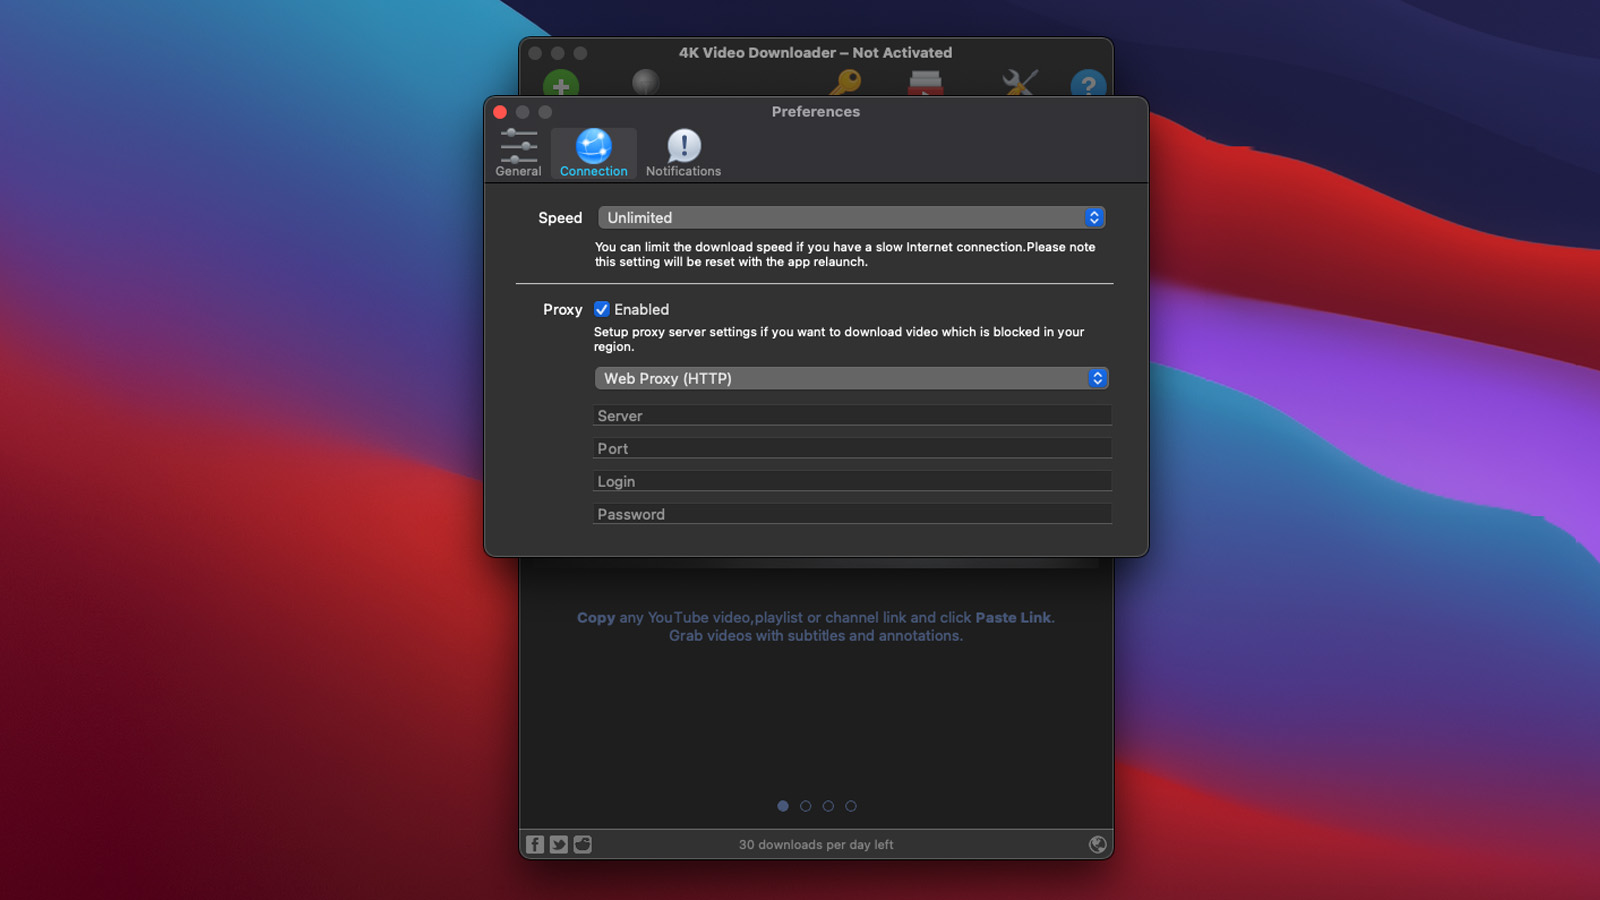Click the Smart Mode sphere icon in main window
This screenshot has width=1600, height=900.
click(646, 82)
